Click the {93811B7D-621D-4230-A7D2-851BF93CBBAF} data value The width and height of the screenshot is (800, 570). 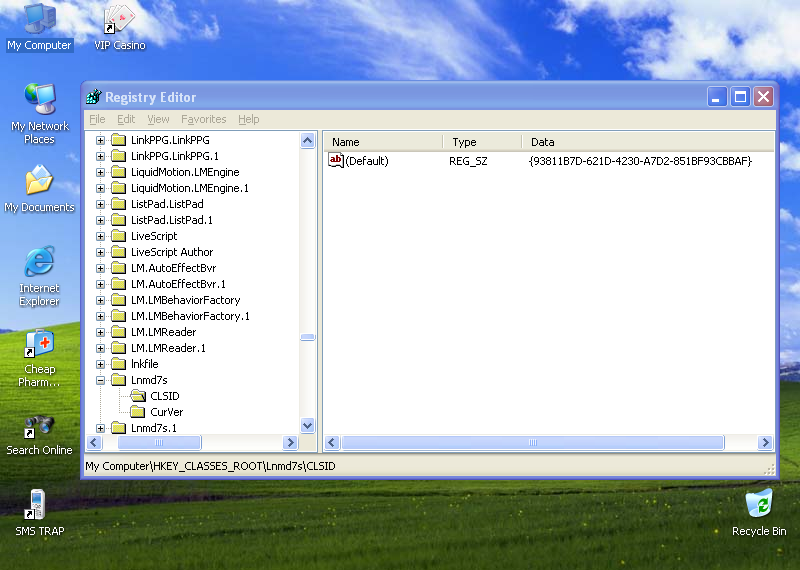click(x=640, y=161)
